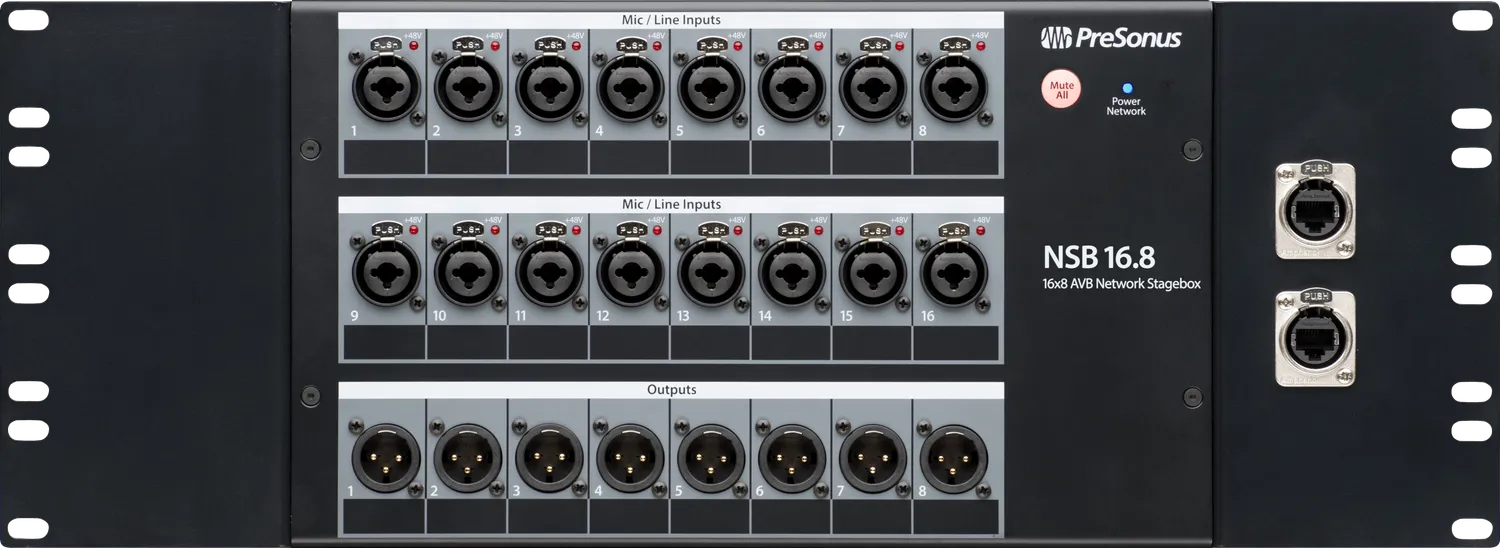The width and height of the screenshot is (1500, 548).
Task: Choose the input 15 combo jack
Action: (873, 273)
